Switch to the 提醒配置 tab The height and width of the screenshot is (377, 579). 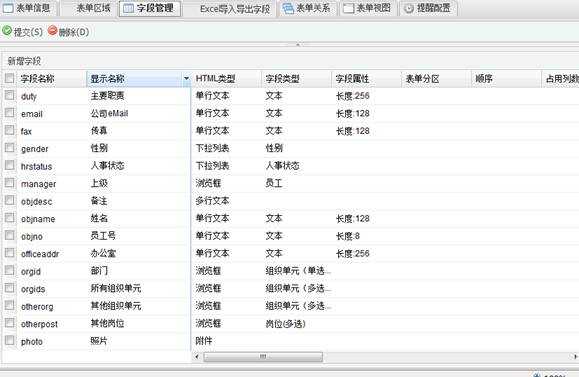[428, 8]
